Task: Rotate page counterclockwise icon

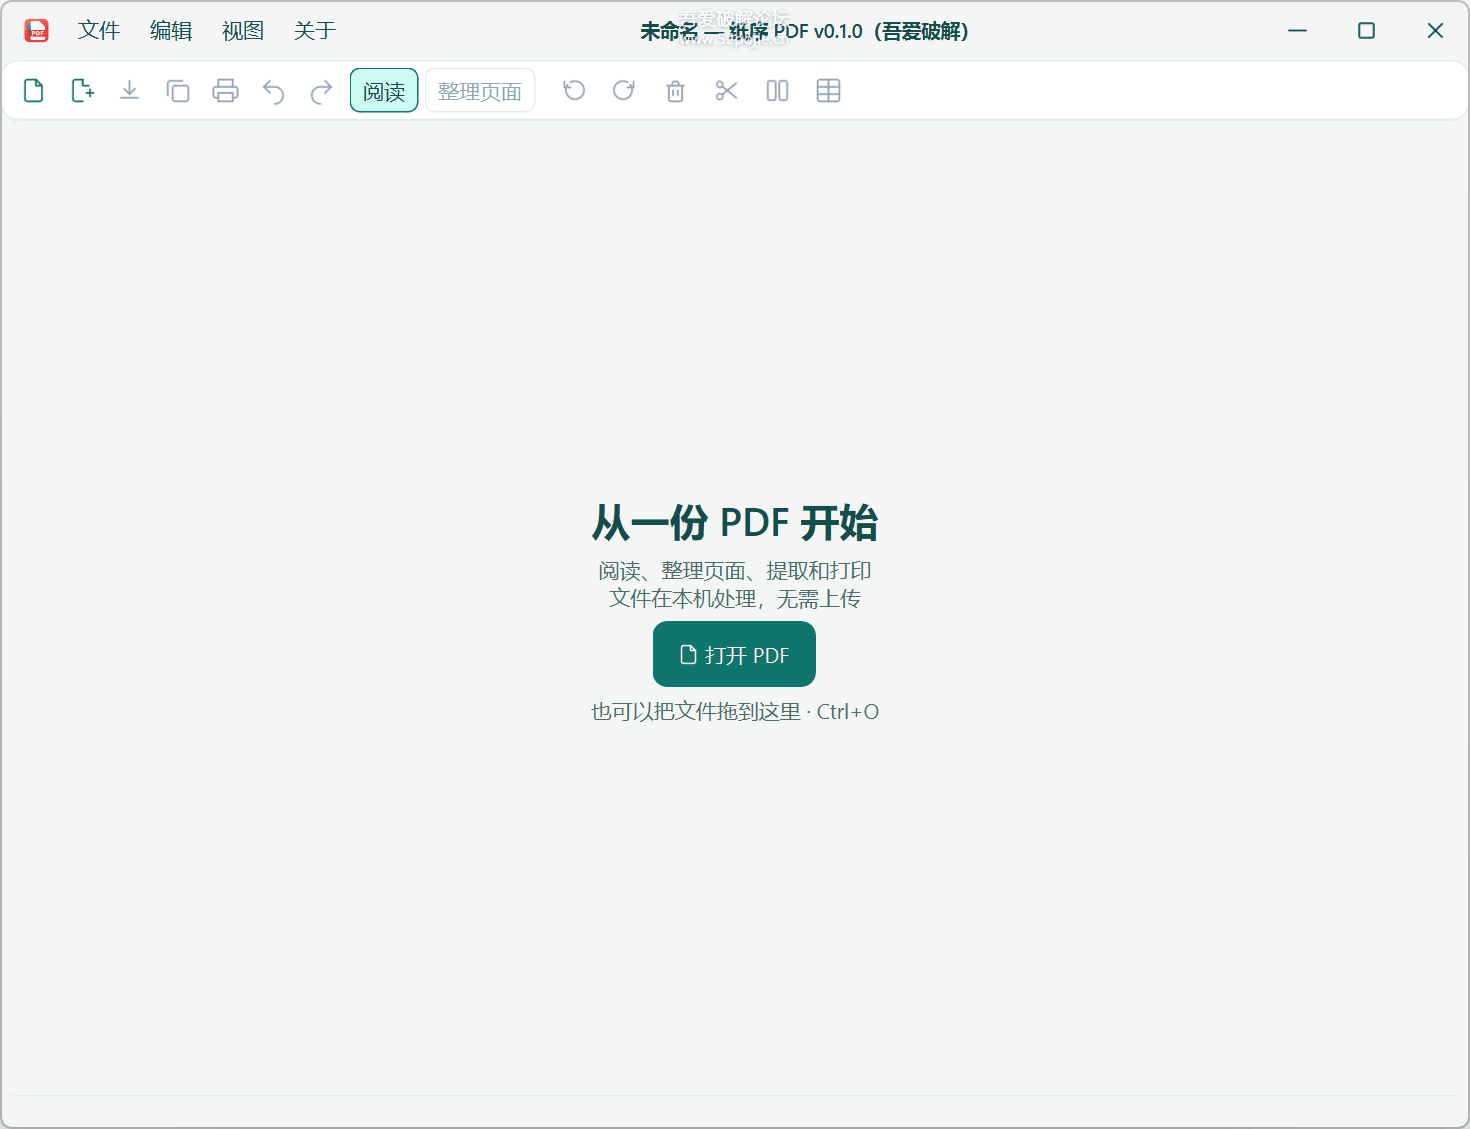Action: [x=574, y=91]
